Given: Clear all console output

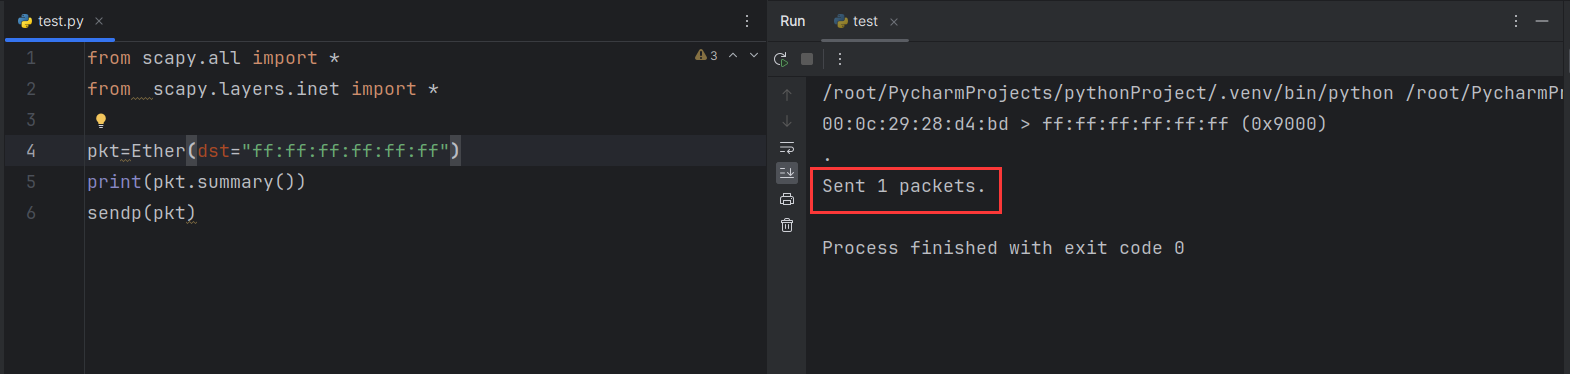Looking at the screenshot, I should 787,225.
